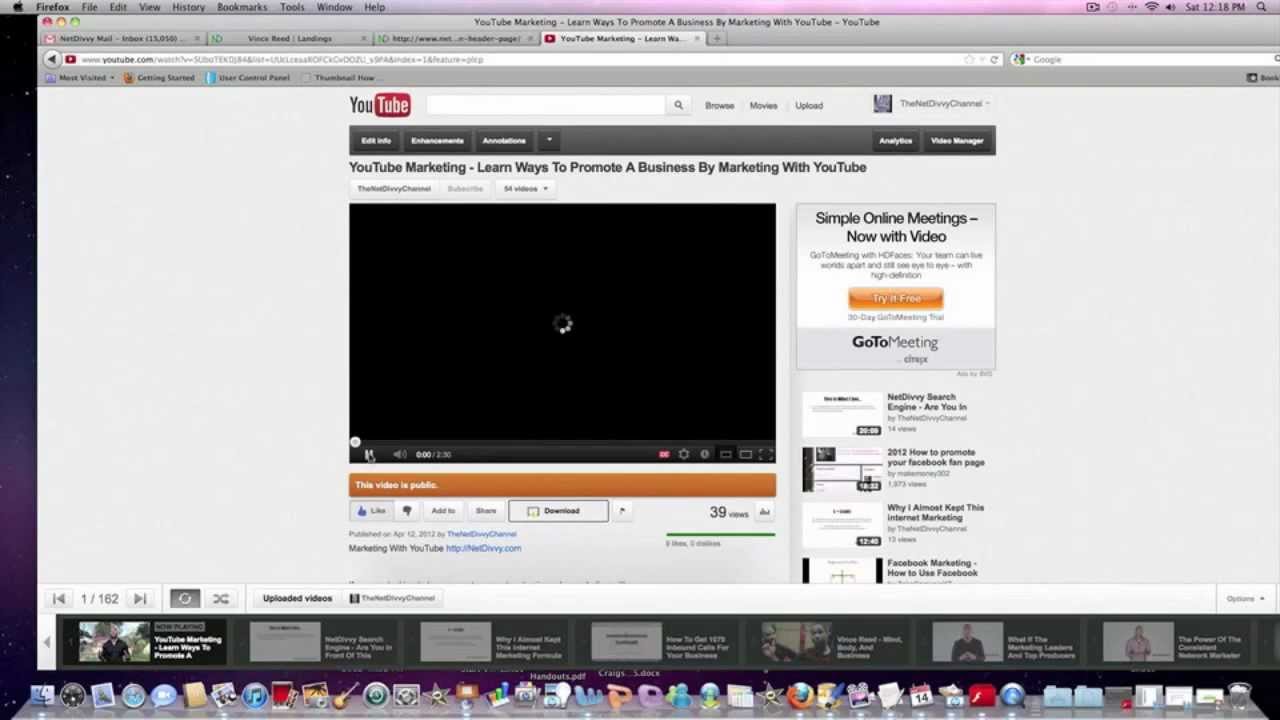1280x720 pixels.
Task: Show video statistics chart icon
Action: [764, 513]
